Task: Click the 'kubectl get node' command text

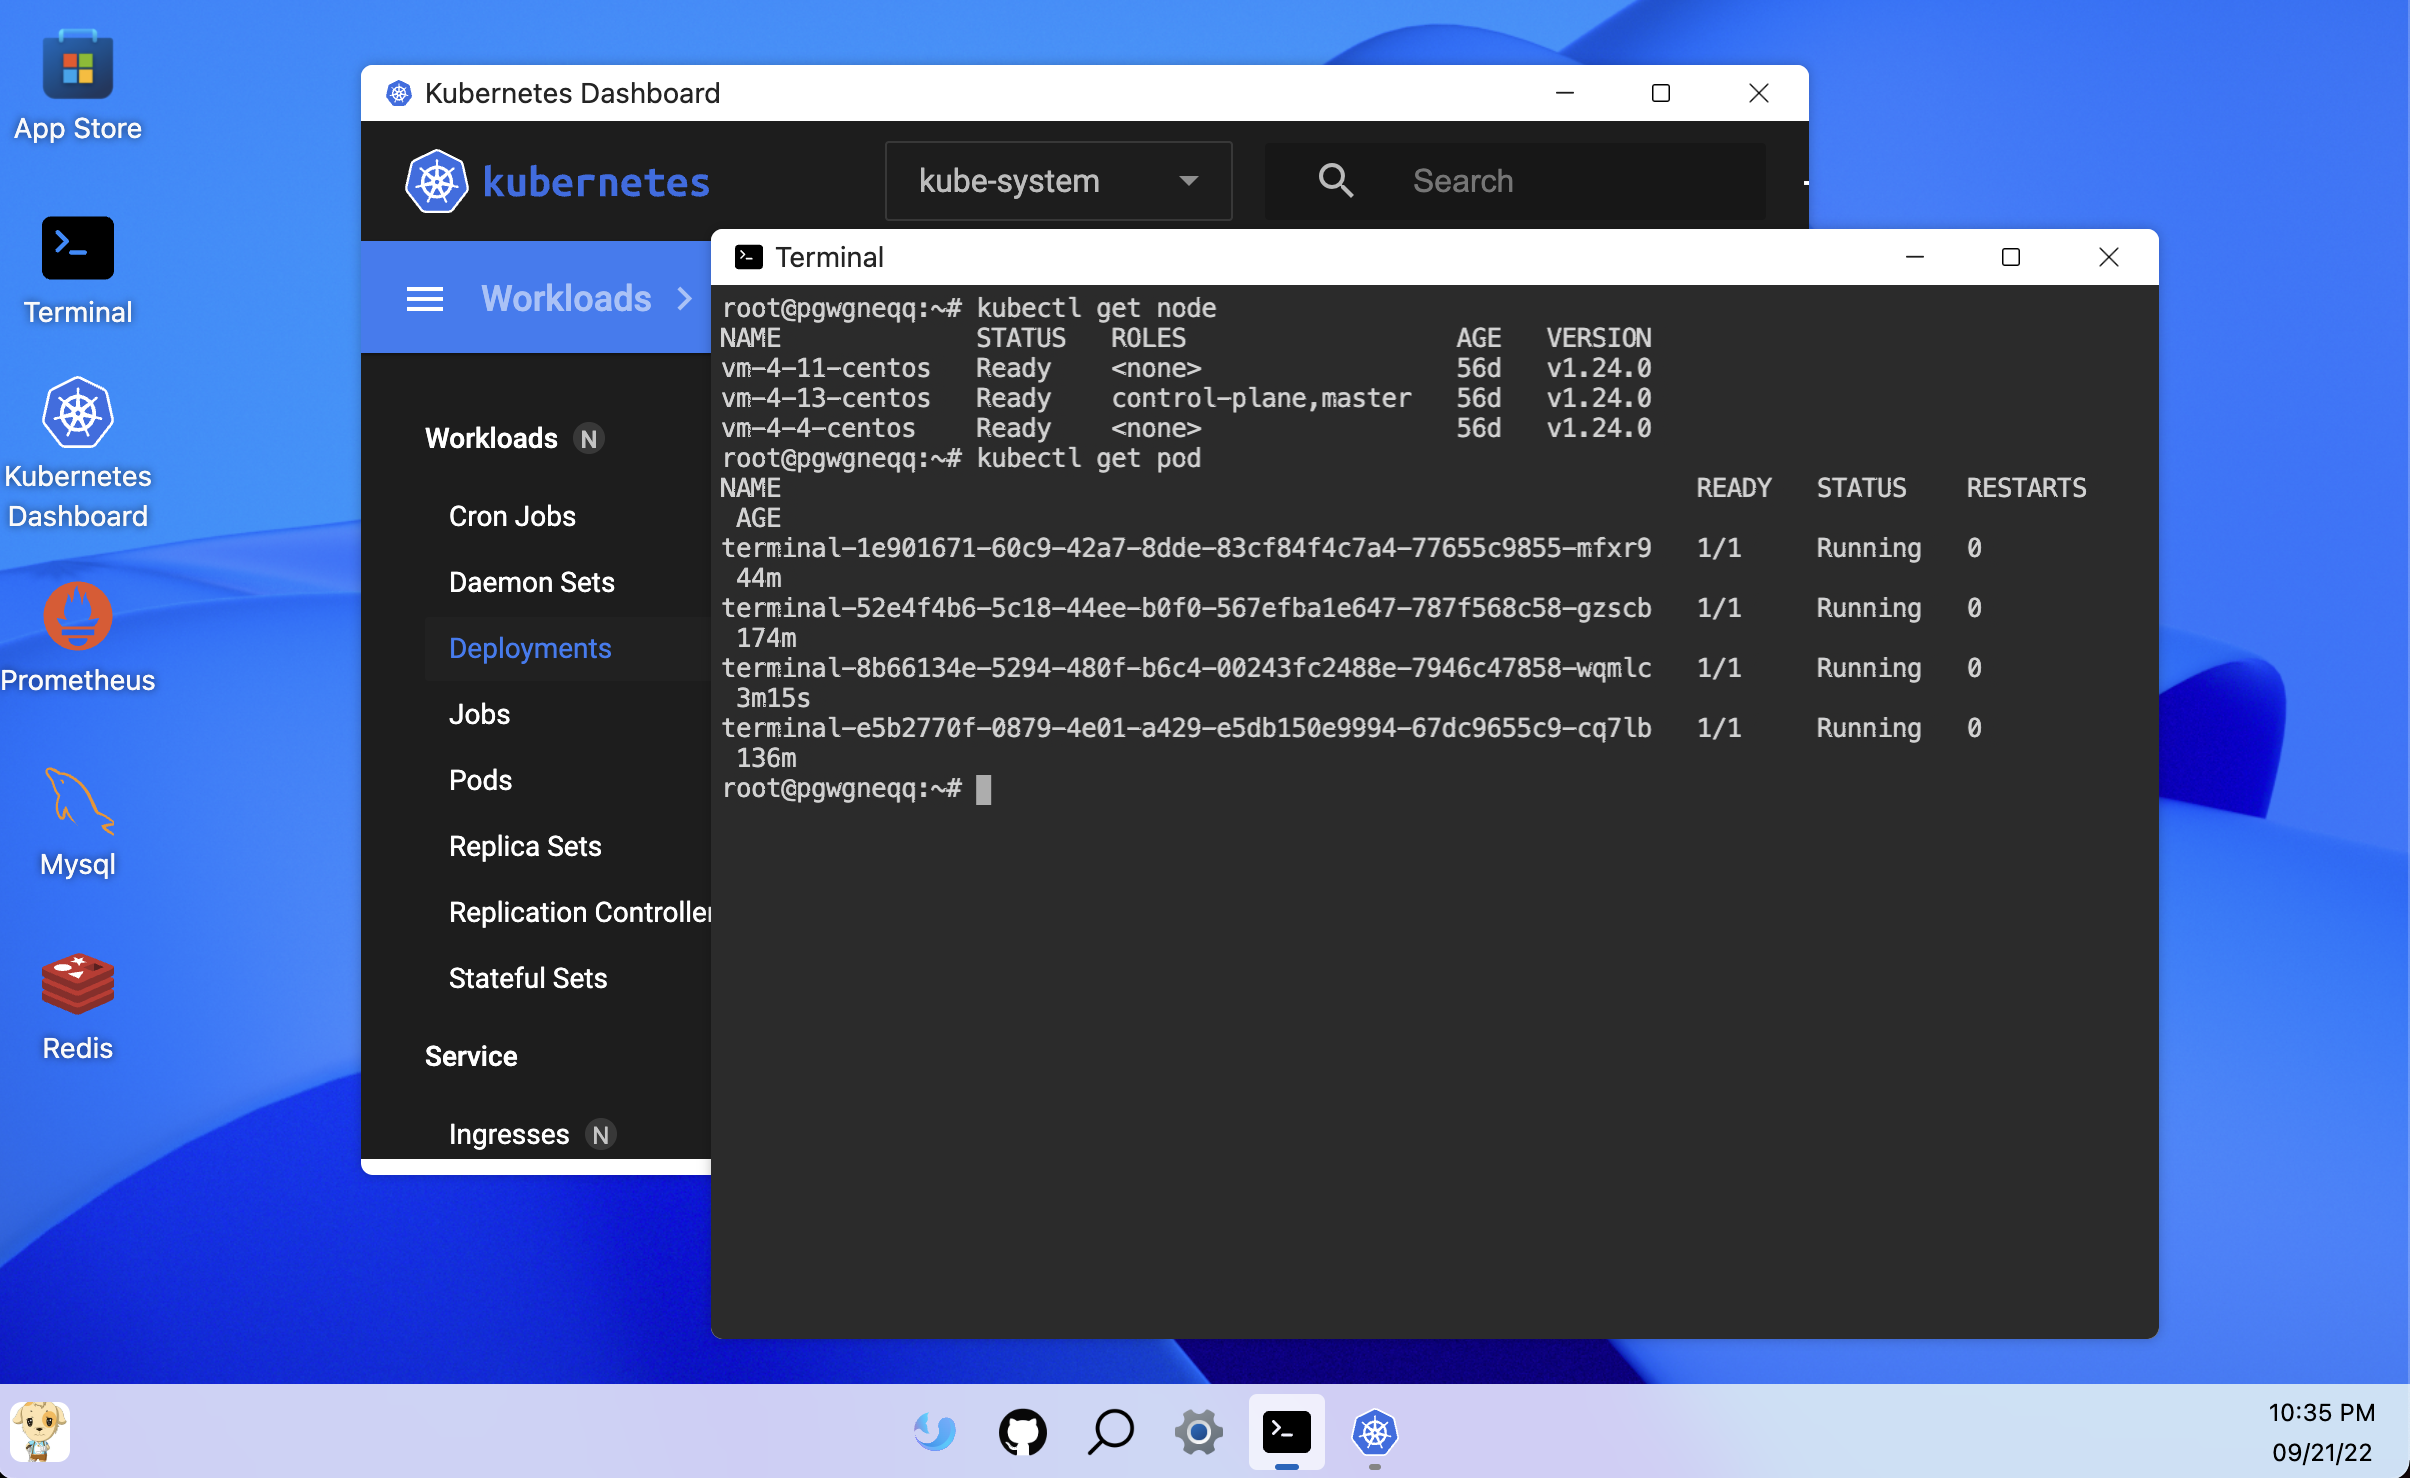Action: point(1096,308)
